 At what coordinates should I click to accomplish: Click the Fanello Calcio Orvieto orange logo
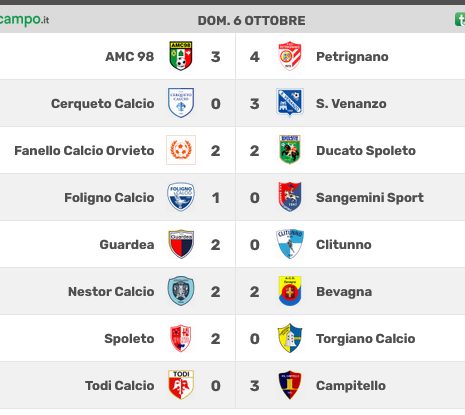coord(181,150)
